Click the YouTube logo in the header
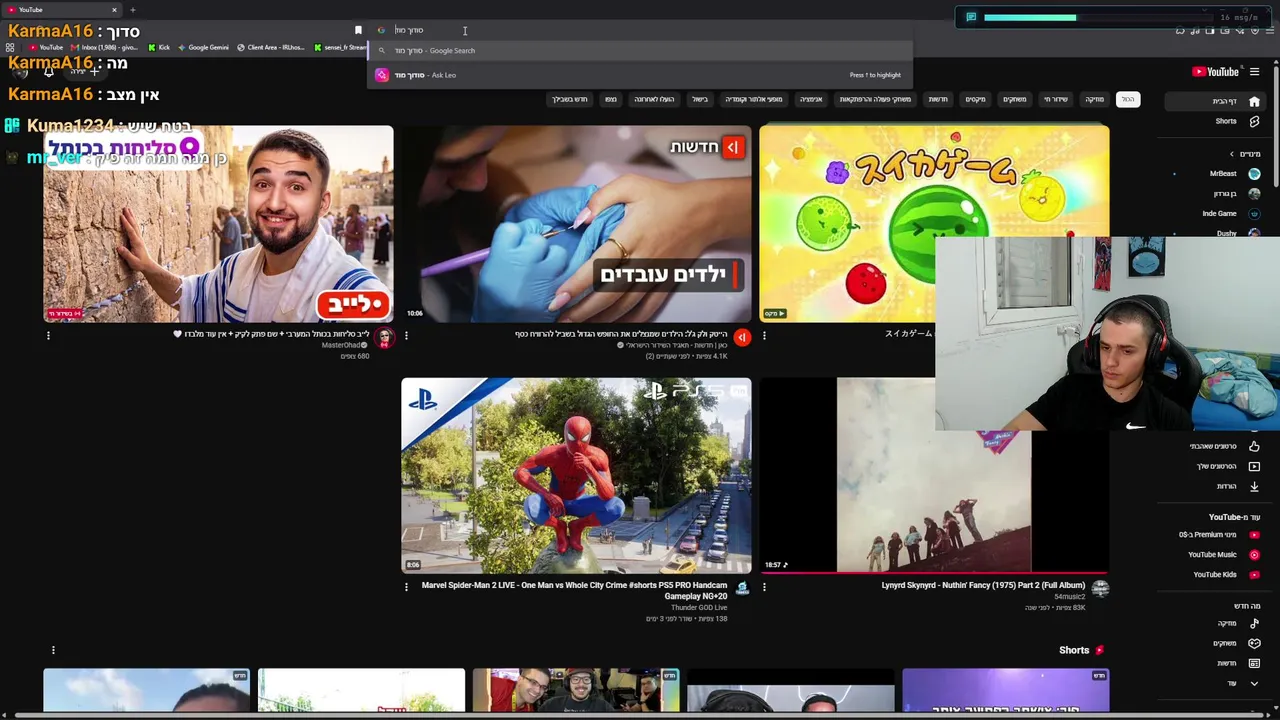Image resolution: width=1280 pixels, height=720 pixels. [x=1215, y=72]
